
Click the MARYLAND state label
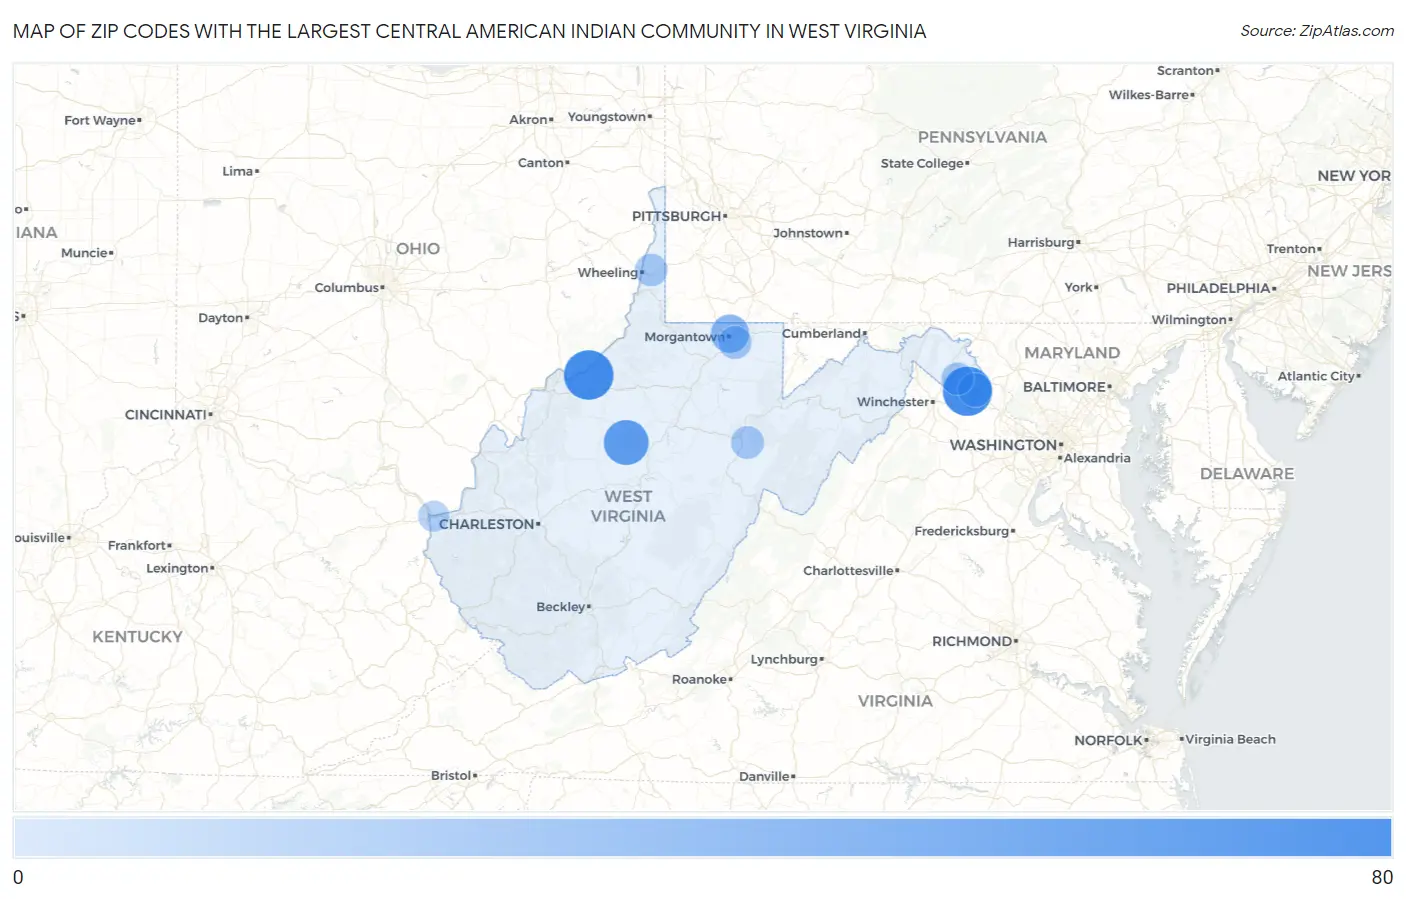(x=1072, y=353)
